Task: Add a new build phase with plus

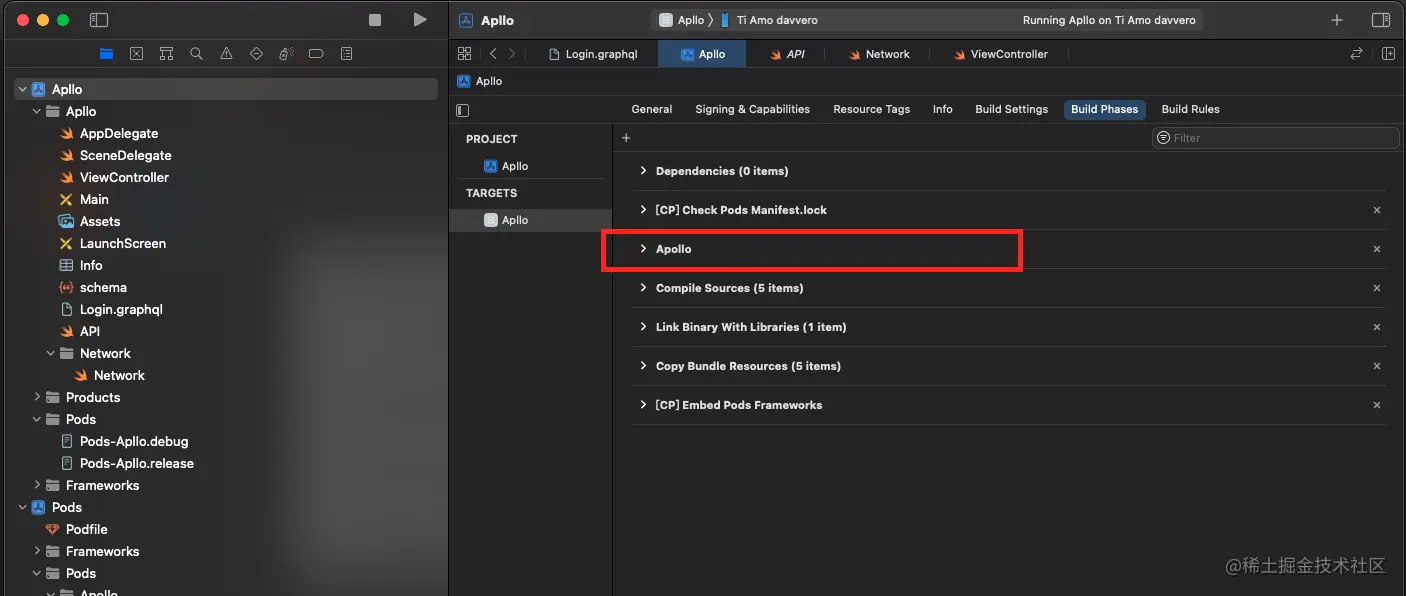Action: (x=626, y=138)
